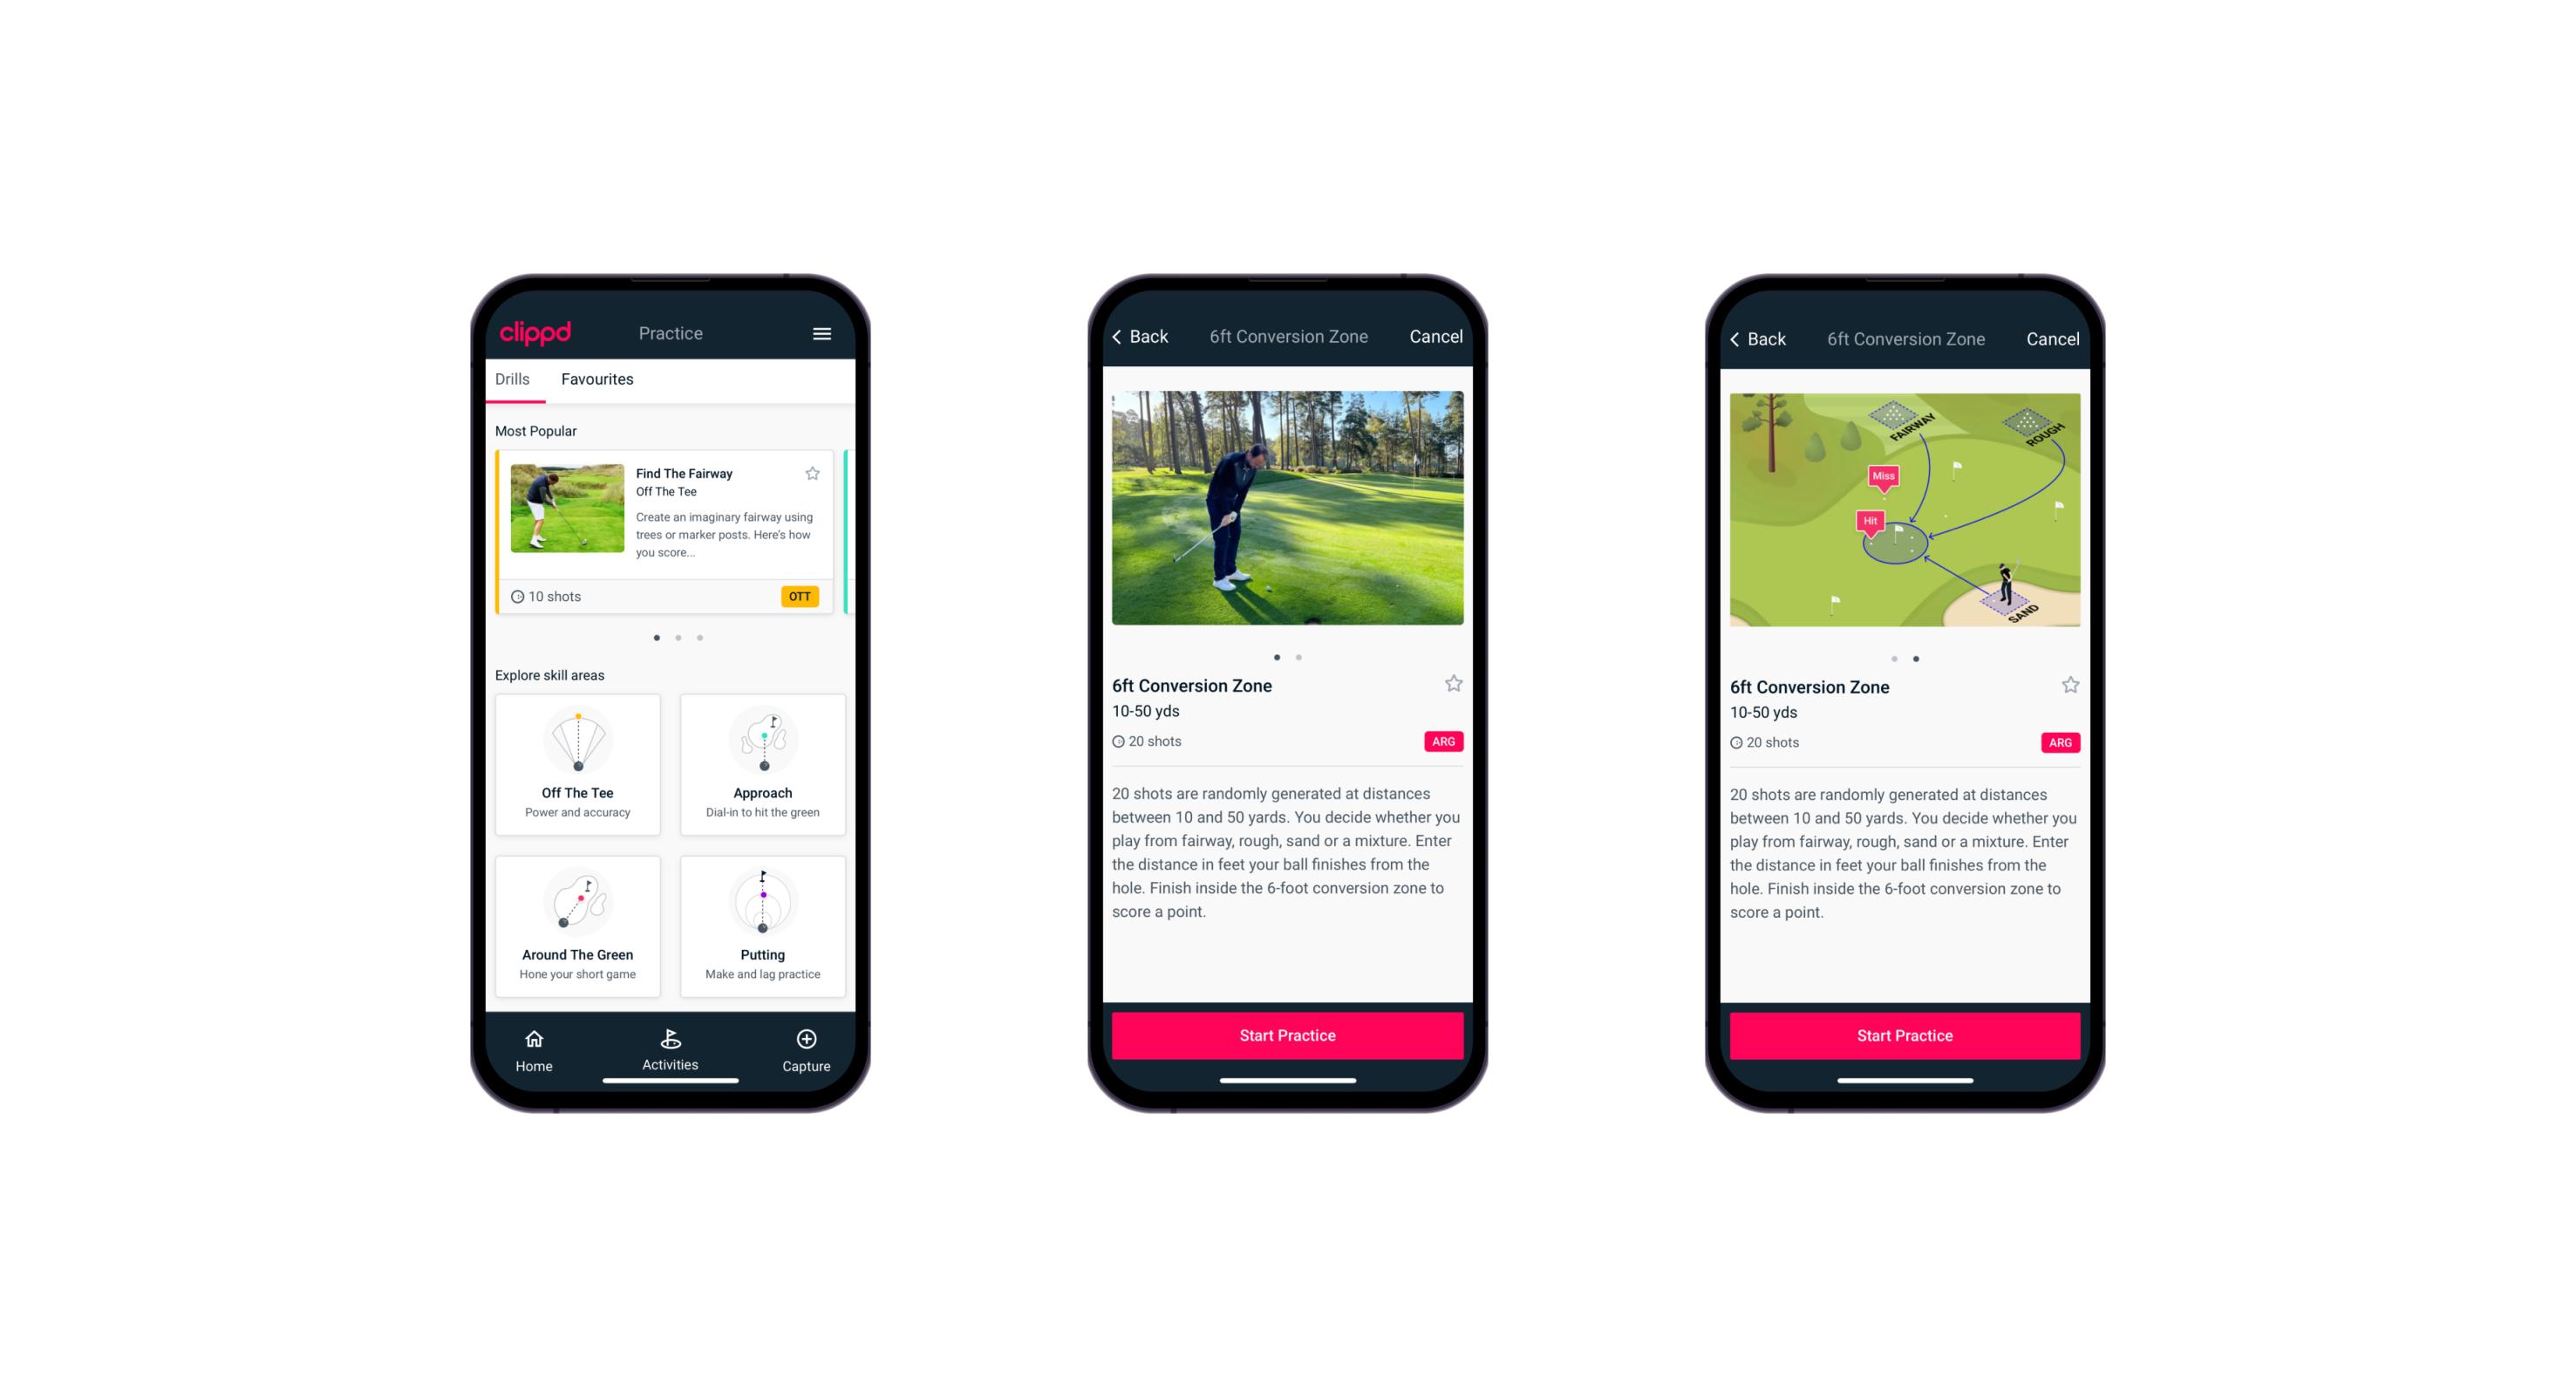Tap Start Practice button on drill
The width and height of the screenshot is (2576, 1387).
pos(1287,1034)
